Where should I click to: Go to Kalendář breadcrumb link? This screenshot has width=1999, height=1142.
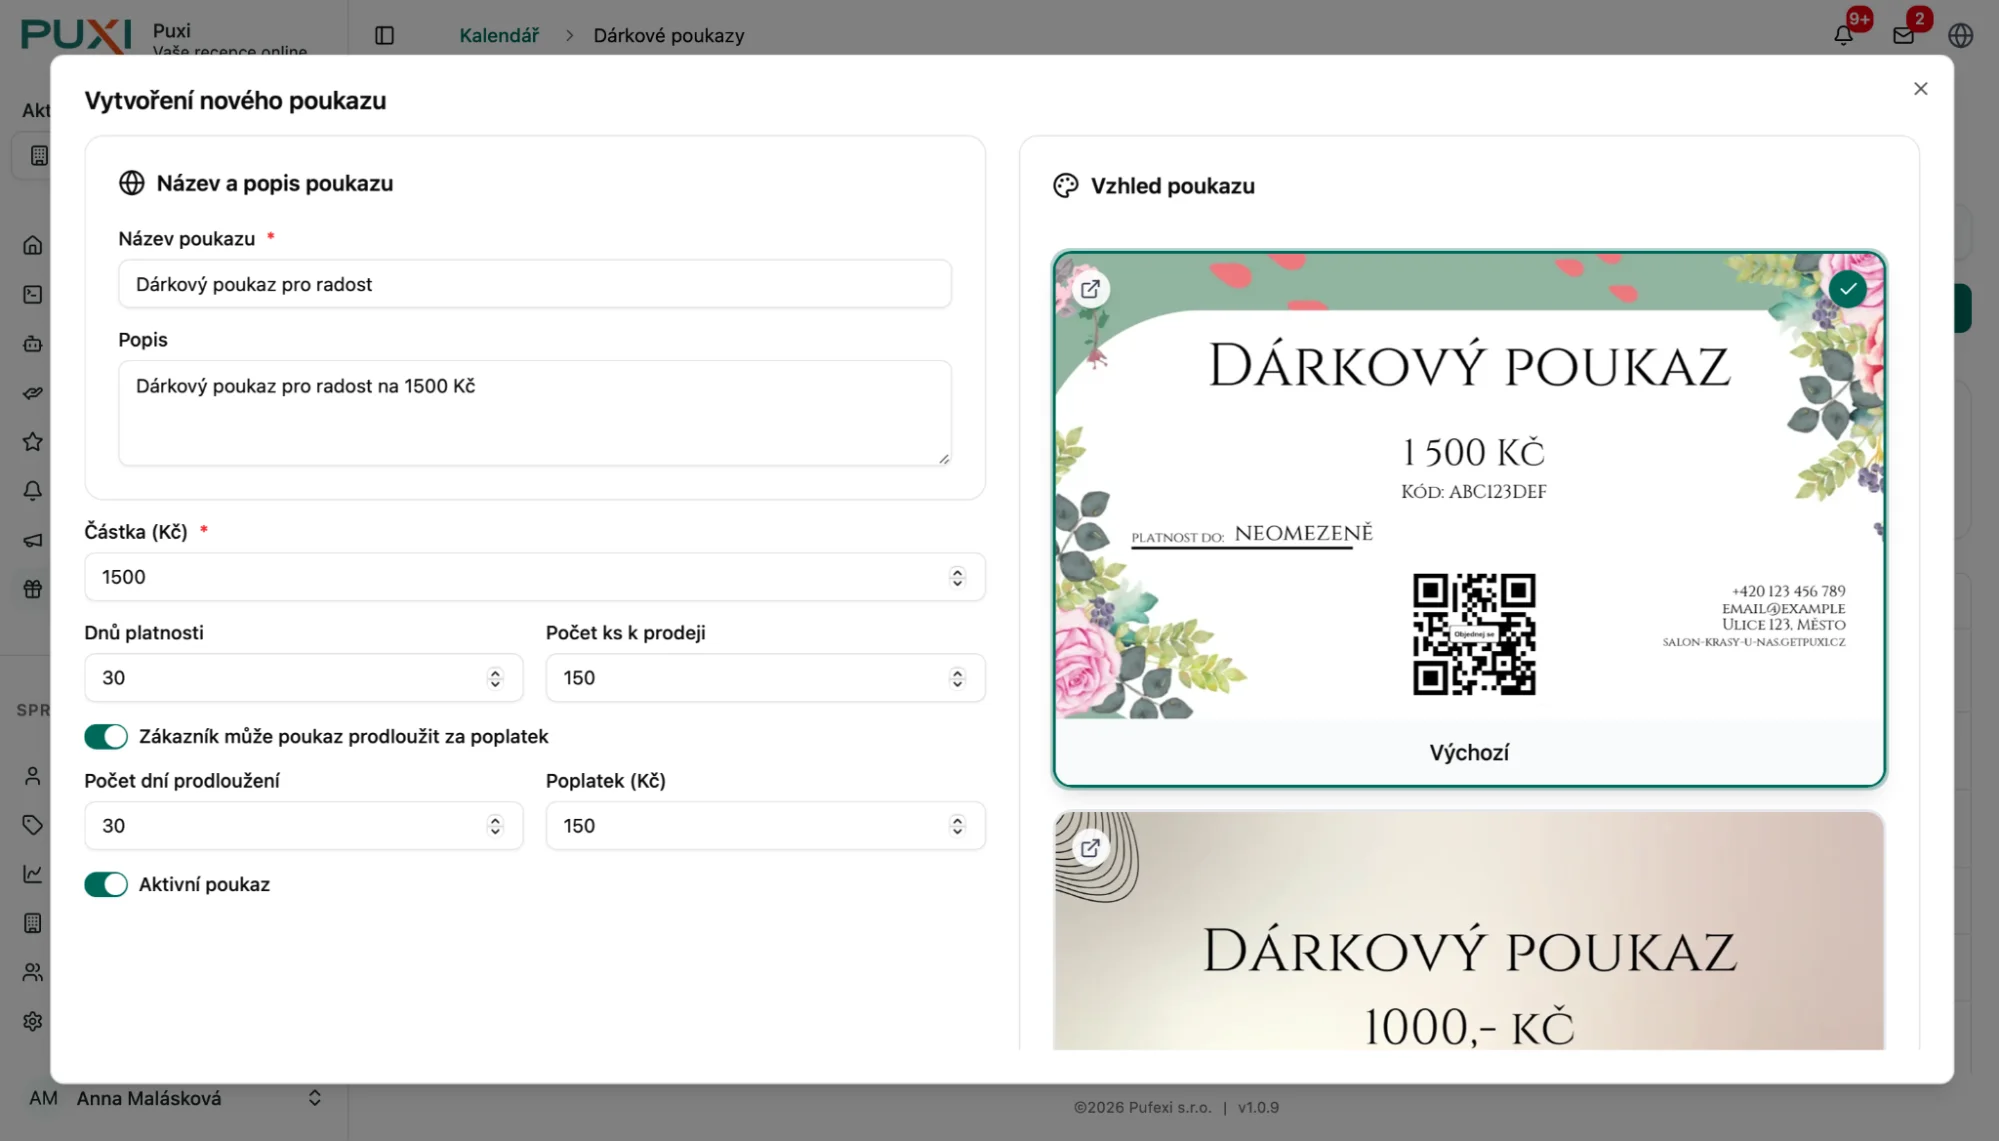pos(499,35)
